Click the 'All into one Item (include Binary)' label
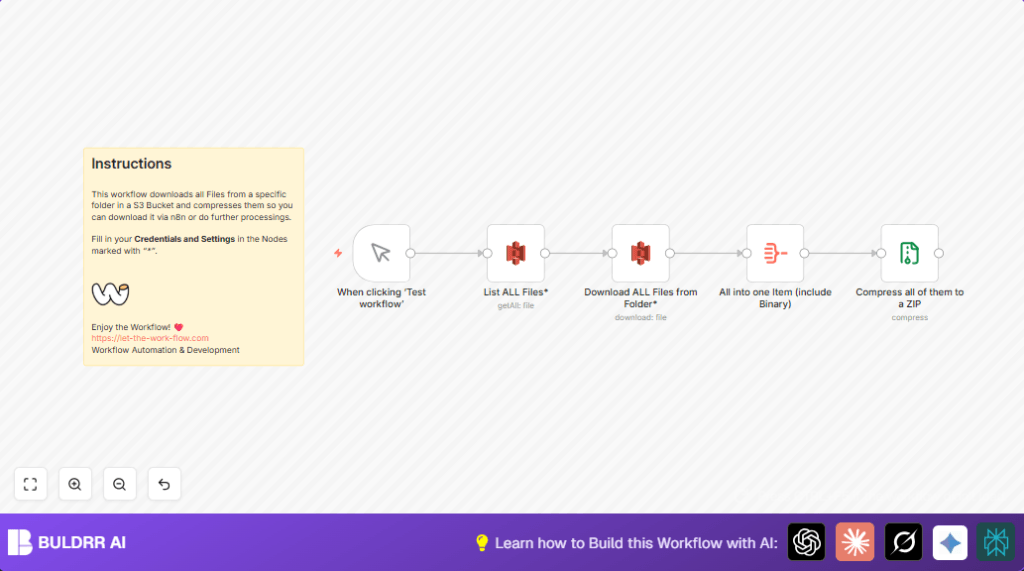Screen dimensions: 1024x571 [775, 298]
